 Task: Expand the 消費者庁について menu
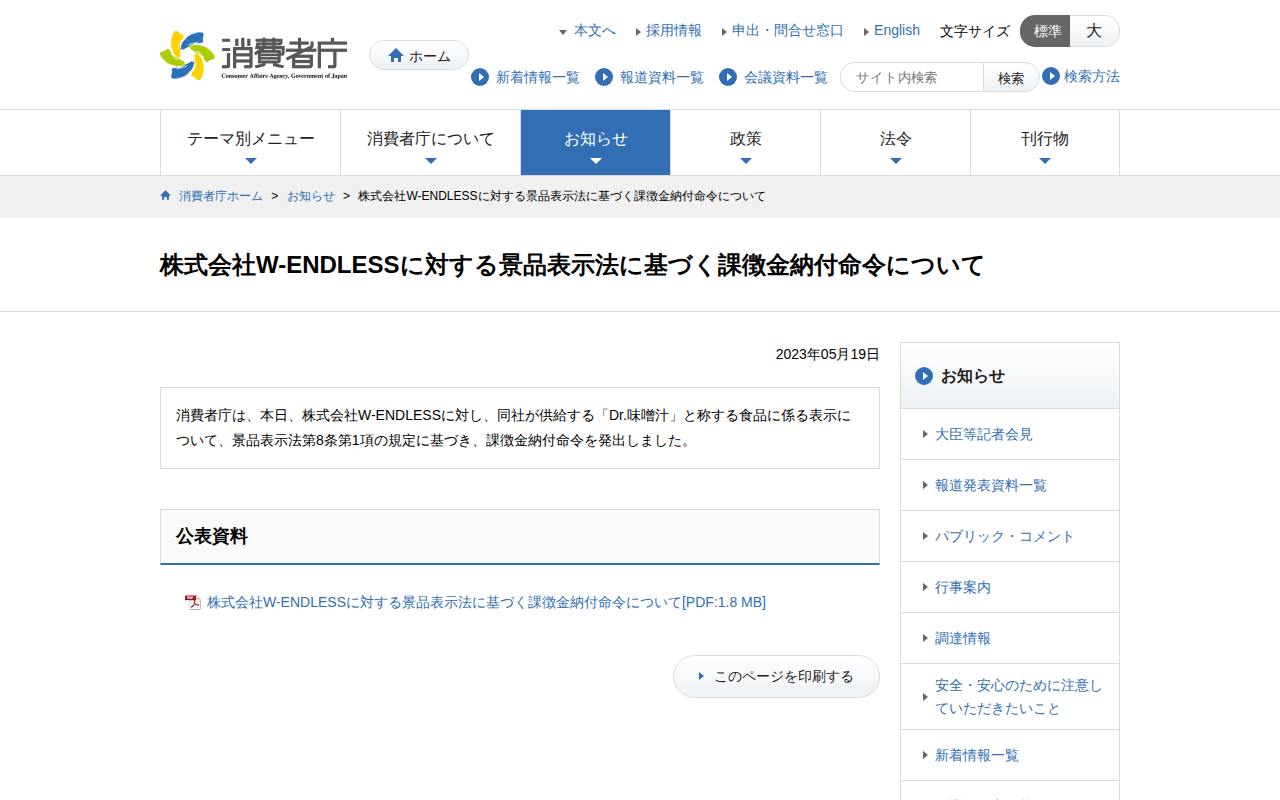[x=430, y=142]
